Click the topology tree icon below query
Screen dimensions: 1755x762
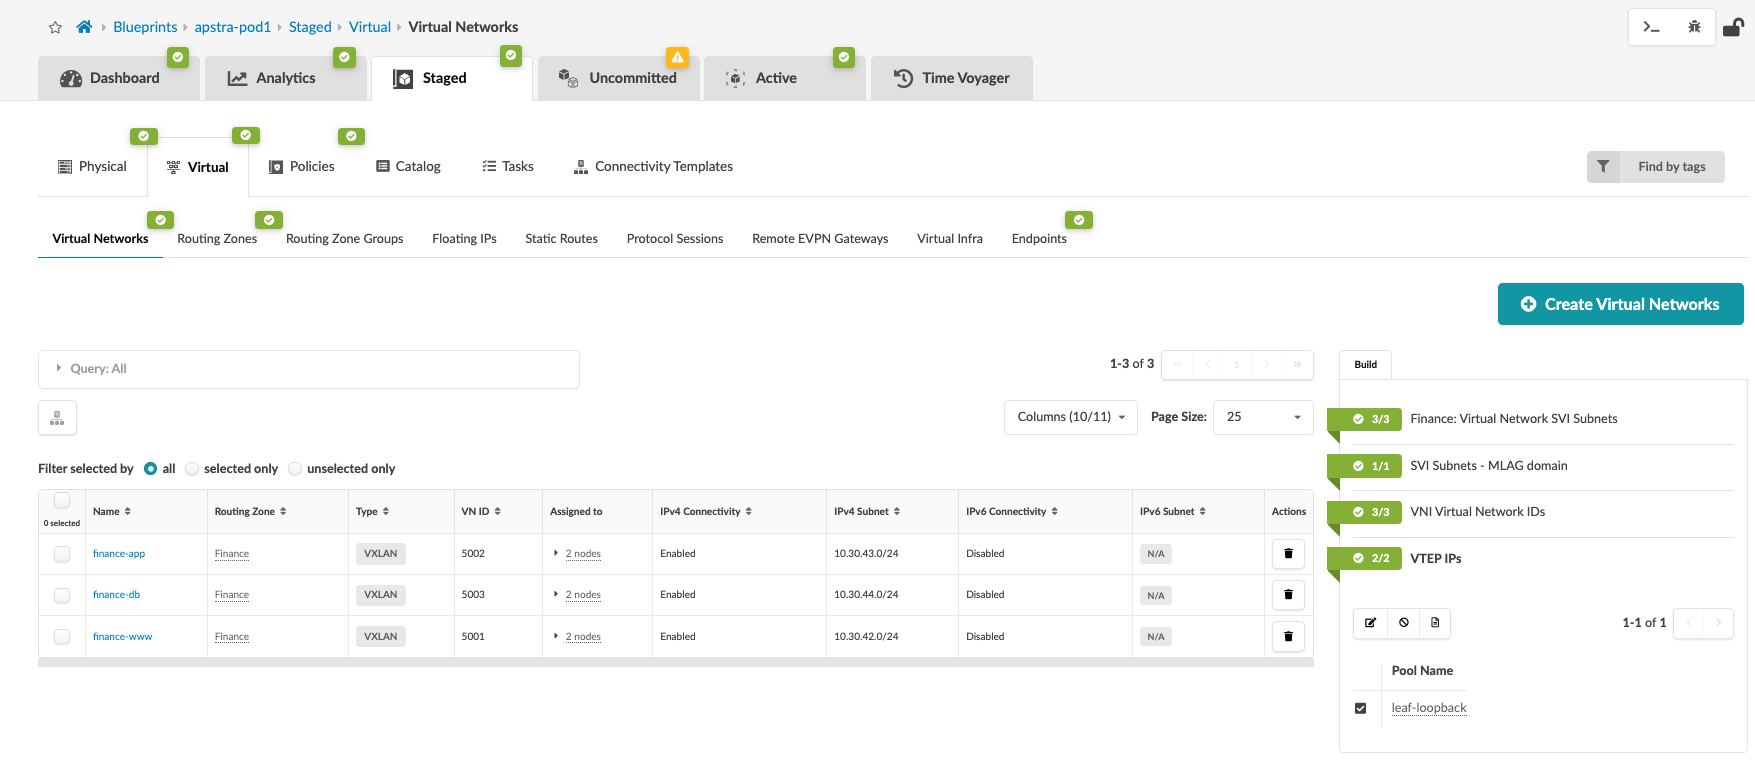click(x=57, y=418)
